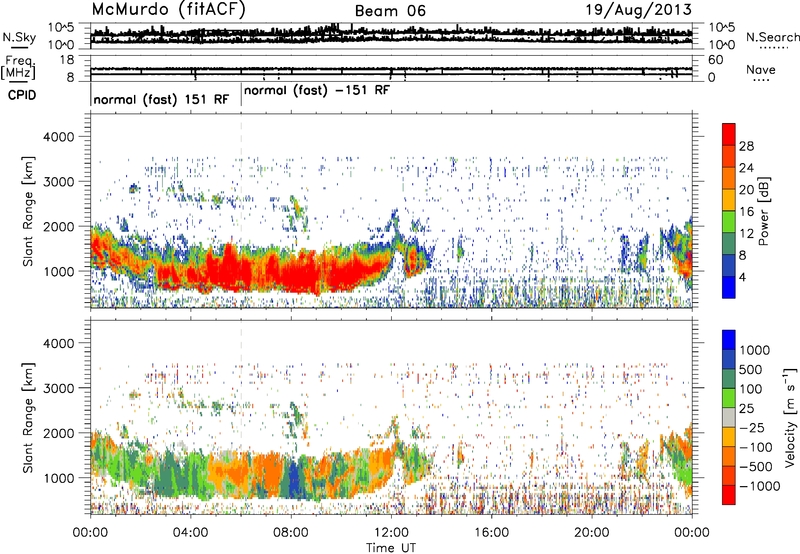Click the 'Nave' legend label

click(761, 70)
